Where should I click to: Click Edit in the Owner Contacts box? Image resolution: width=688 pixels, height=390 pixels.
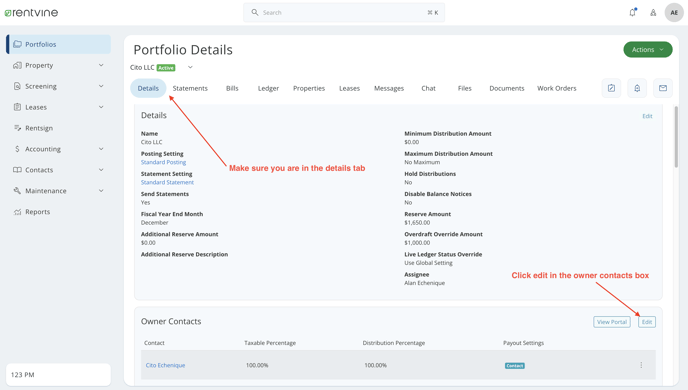(x=647, y=322)
